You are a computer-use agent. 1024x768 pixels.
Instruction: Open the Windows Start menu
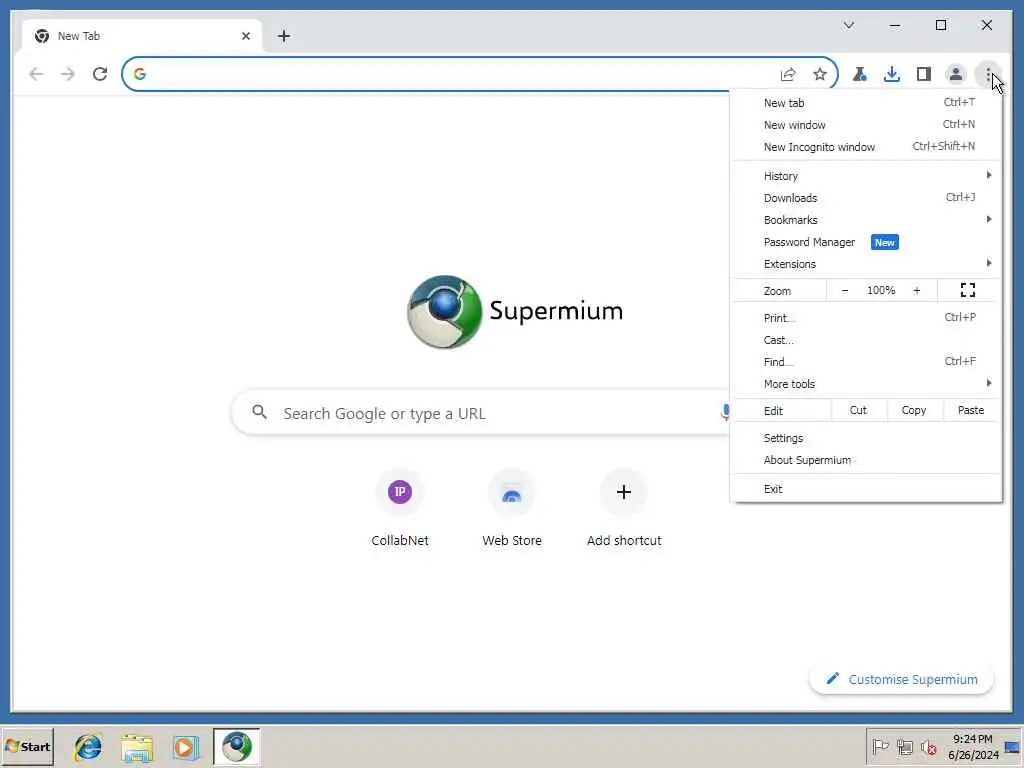pyautogui.click(x=28, y=746)
